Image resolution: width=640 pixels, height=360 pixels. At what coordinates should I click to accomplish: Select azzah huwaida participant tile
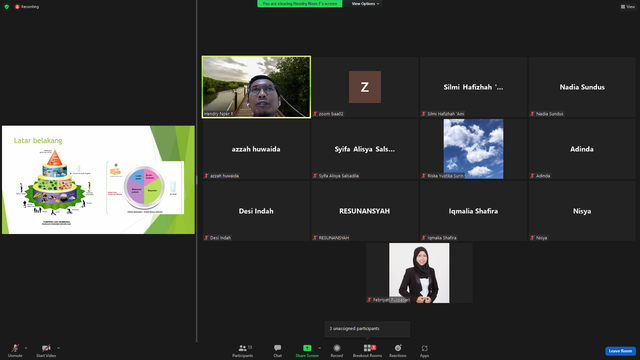[x=256, y=149]
